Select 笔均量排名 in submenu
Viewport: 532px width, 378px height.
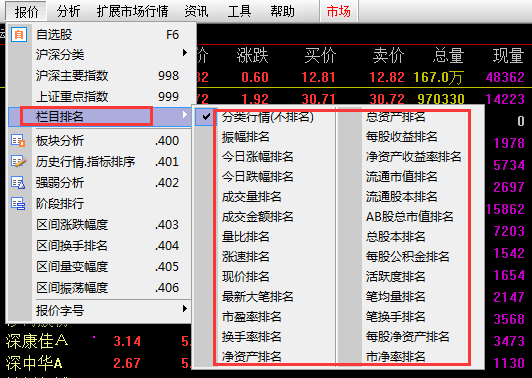click(395, 297)
